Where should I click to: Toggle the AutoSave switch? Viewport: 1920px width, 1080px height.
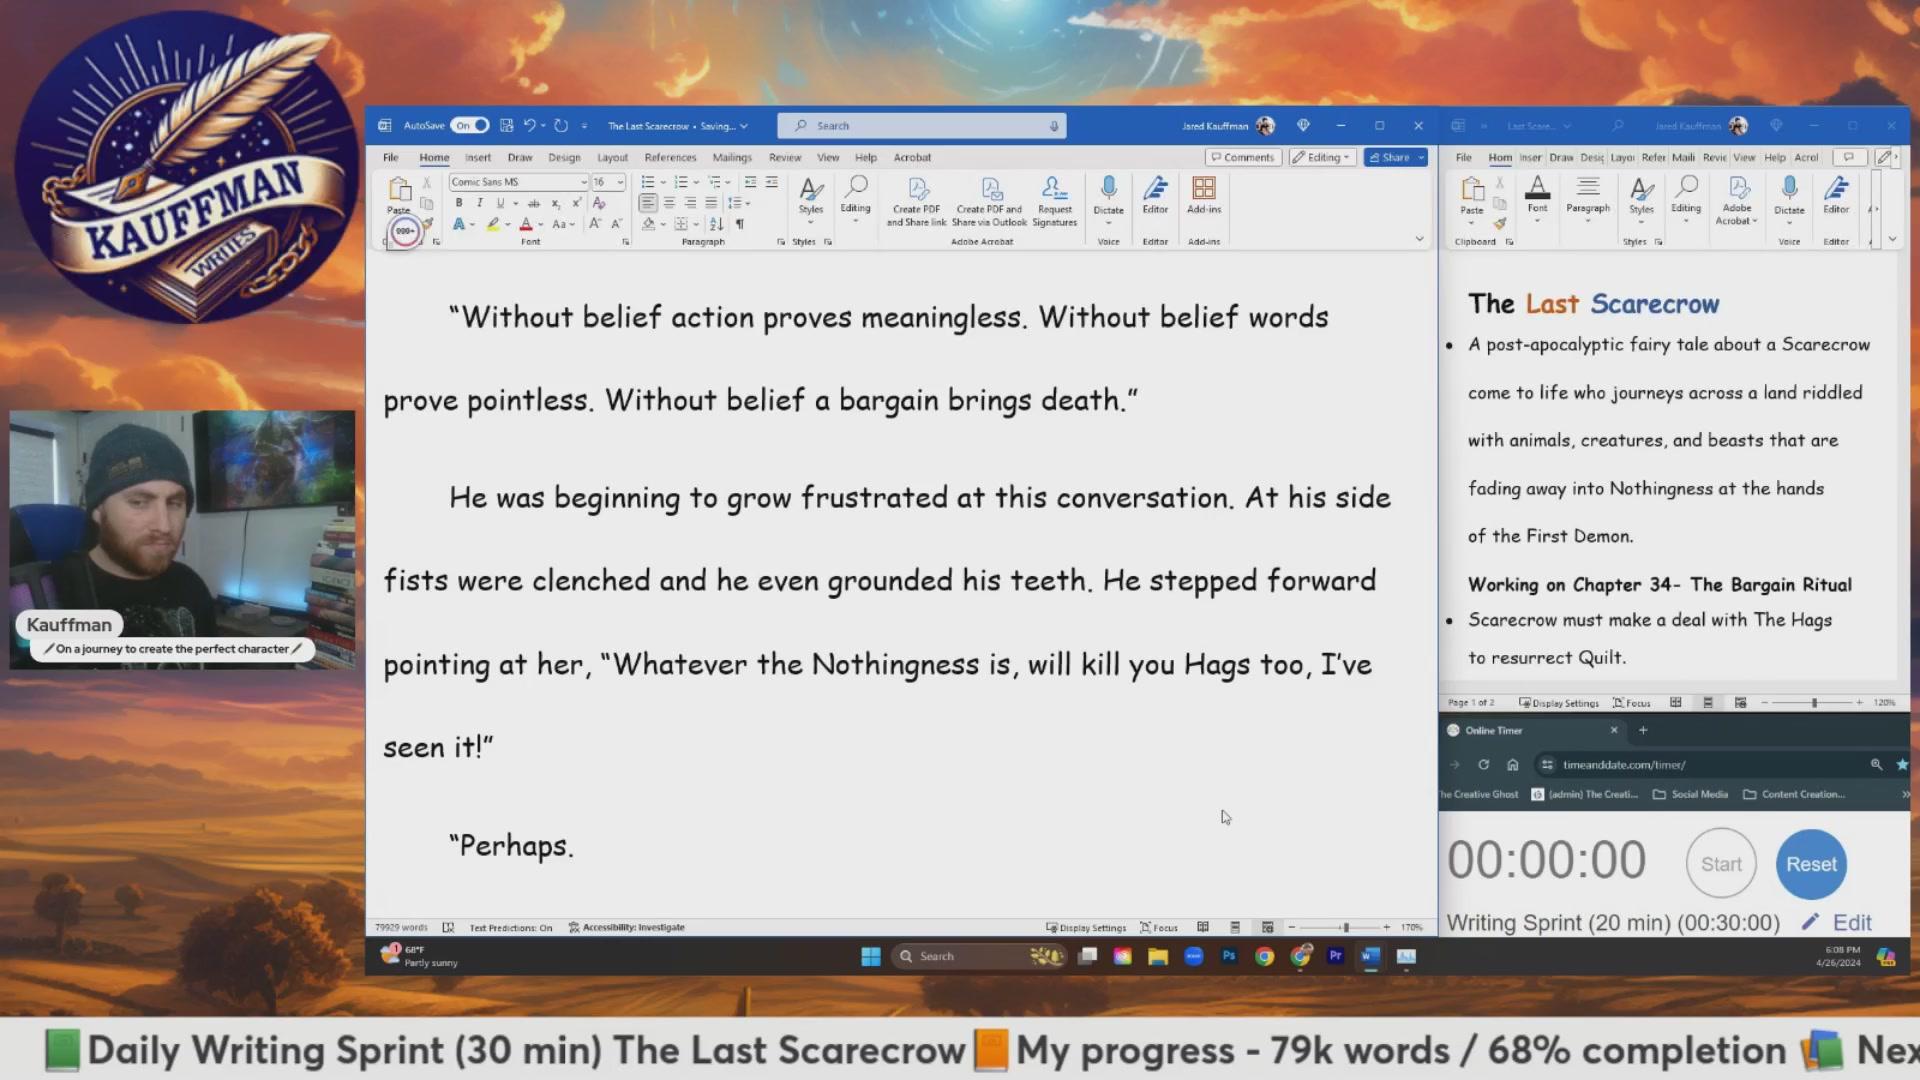(x=470, y=125)
